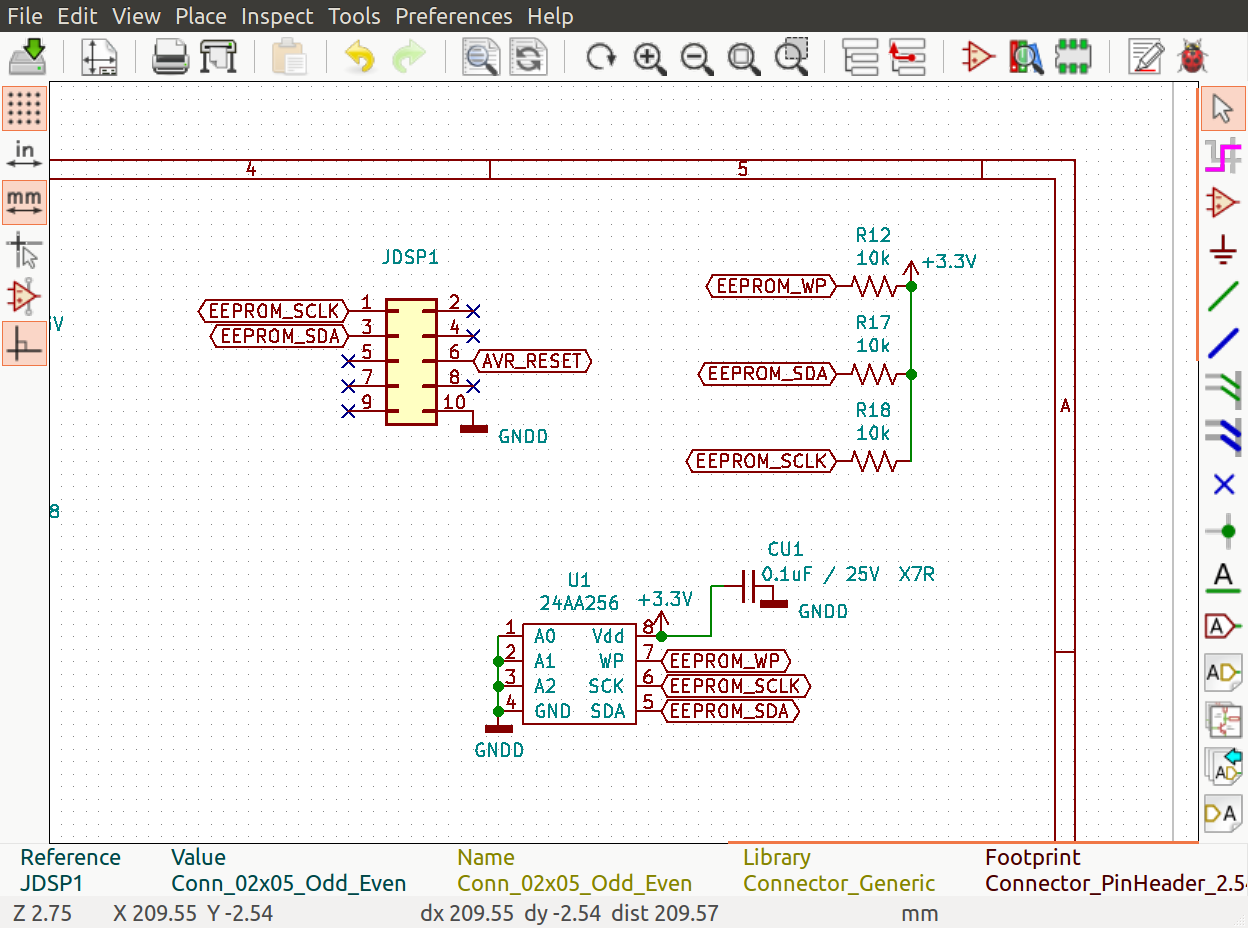The width and height of the screenshot is (1248, 928).
Task: Toggle orthogonal wire and bus mode
Action: coord(24,344)
